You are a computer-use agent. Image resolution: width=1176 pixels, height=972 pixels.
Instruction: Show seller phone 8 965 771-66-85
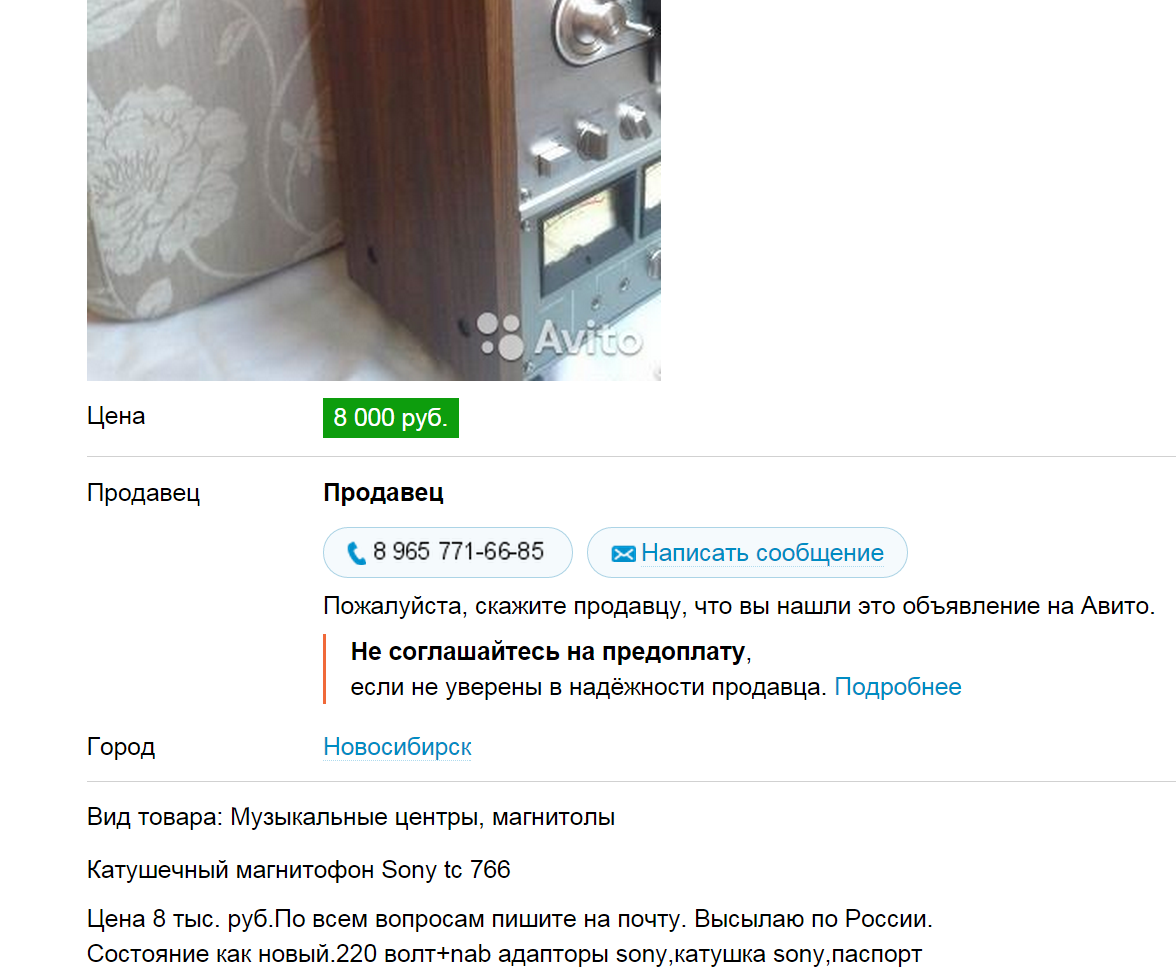tap(448, 553)
